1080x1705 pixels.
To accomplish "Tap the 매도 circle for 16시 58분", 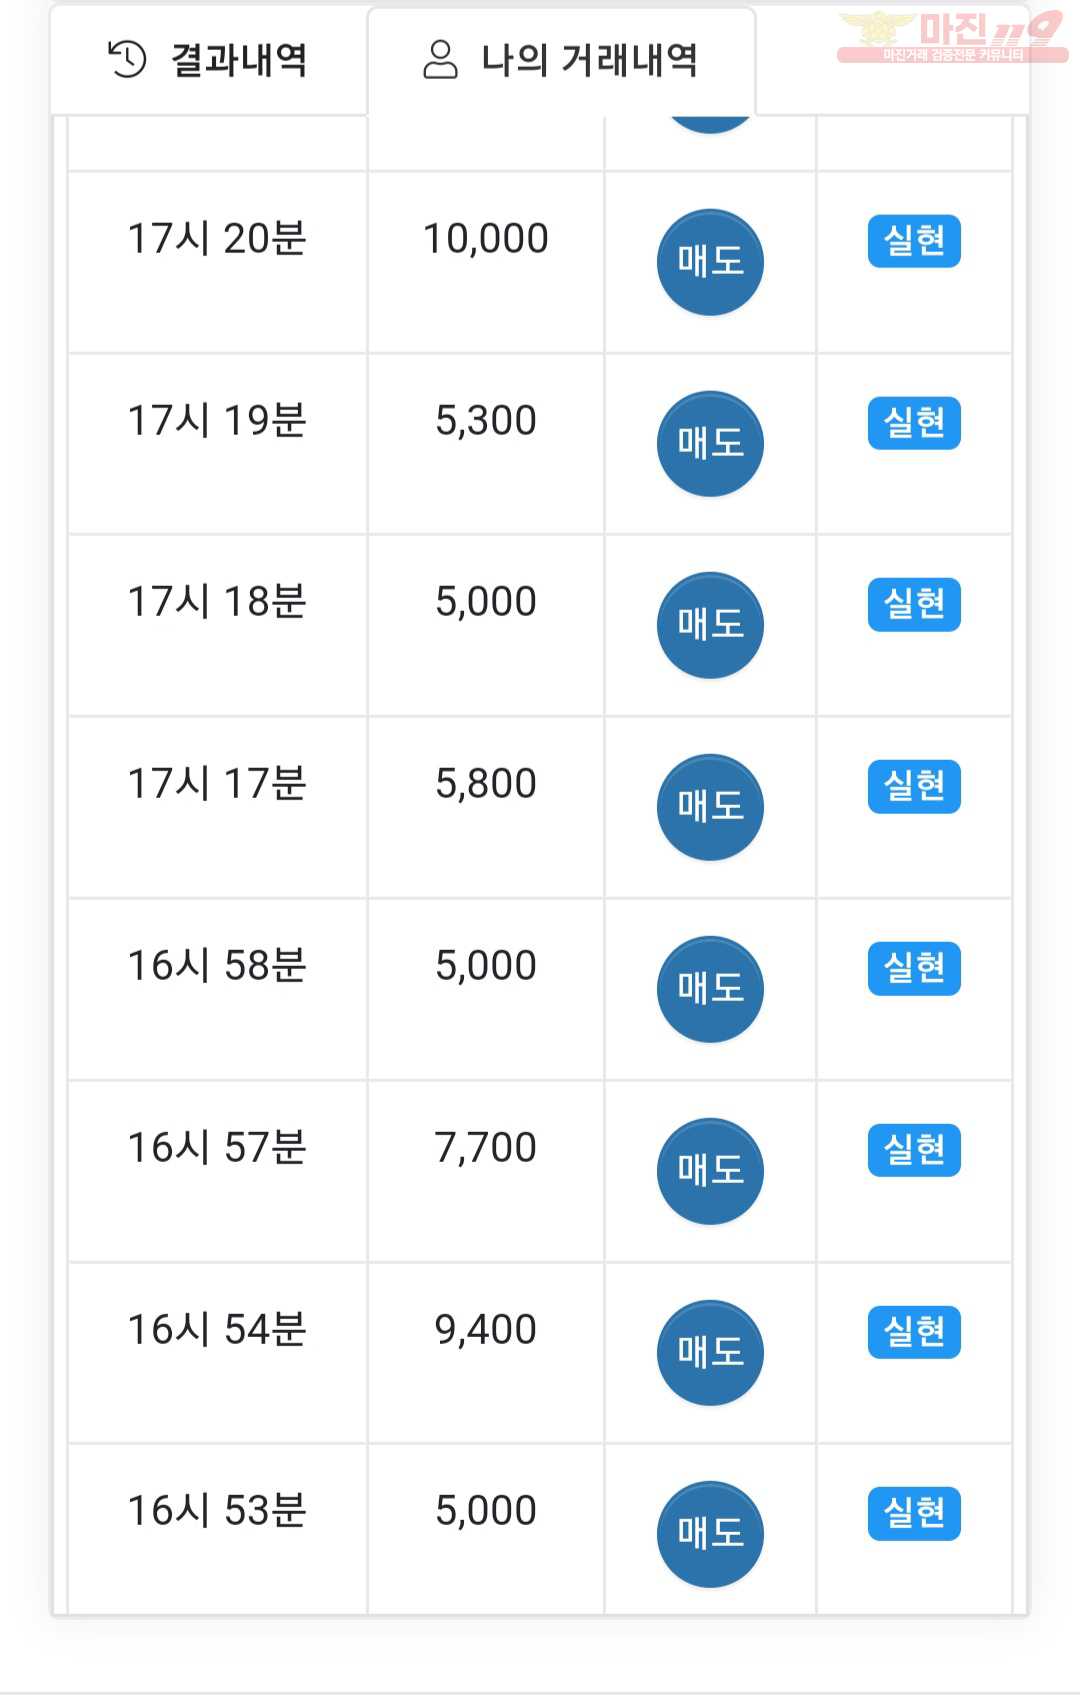I will tap(710, 989).
